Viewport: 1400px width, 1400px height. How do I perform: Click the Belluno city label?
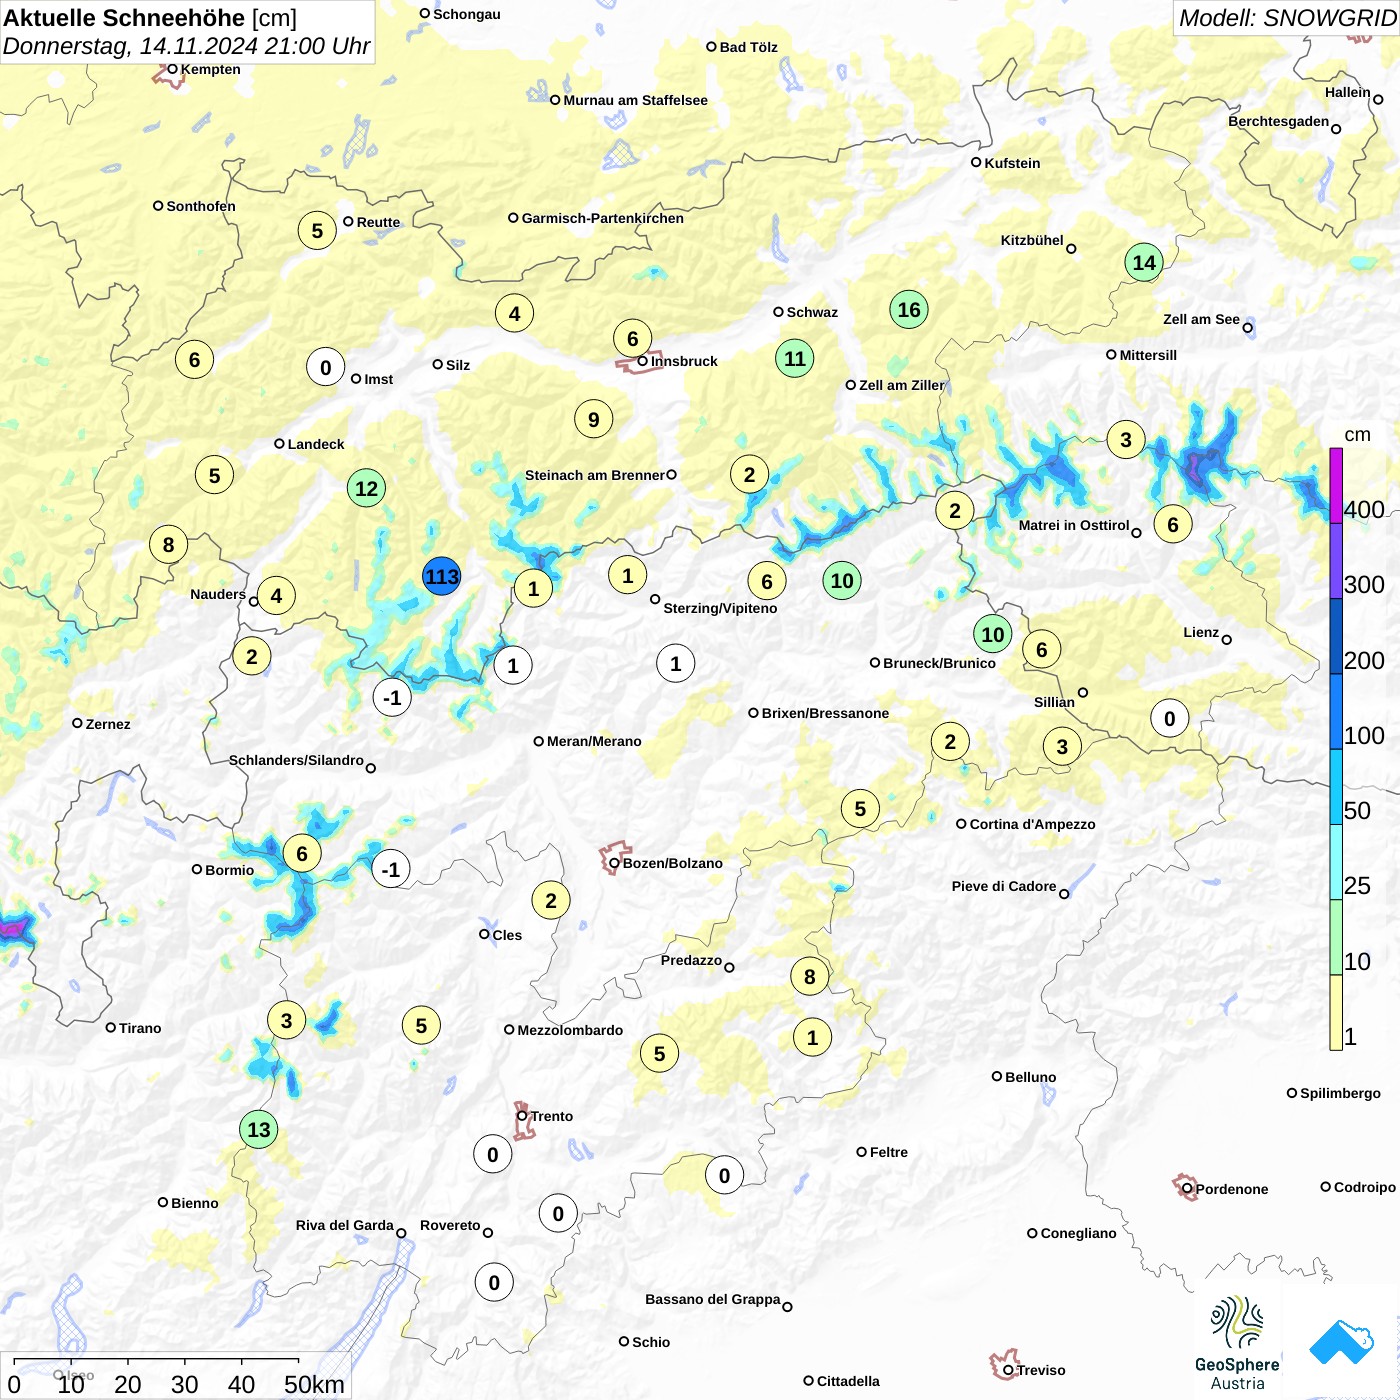(1030, 1077)
